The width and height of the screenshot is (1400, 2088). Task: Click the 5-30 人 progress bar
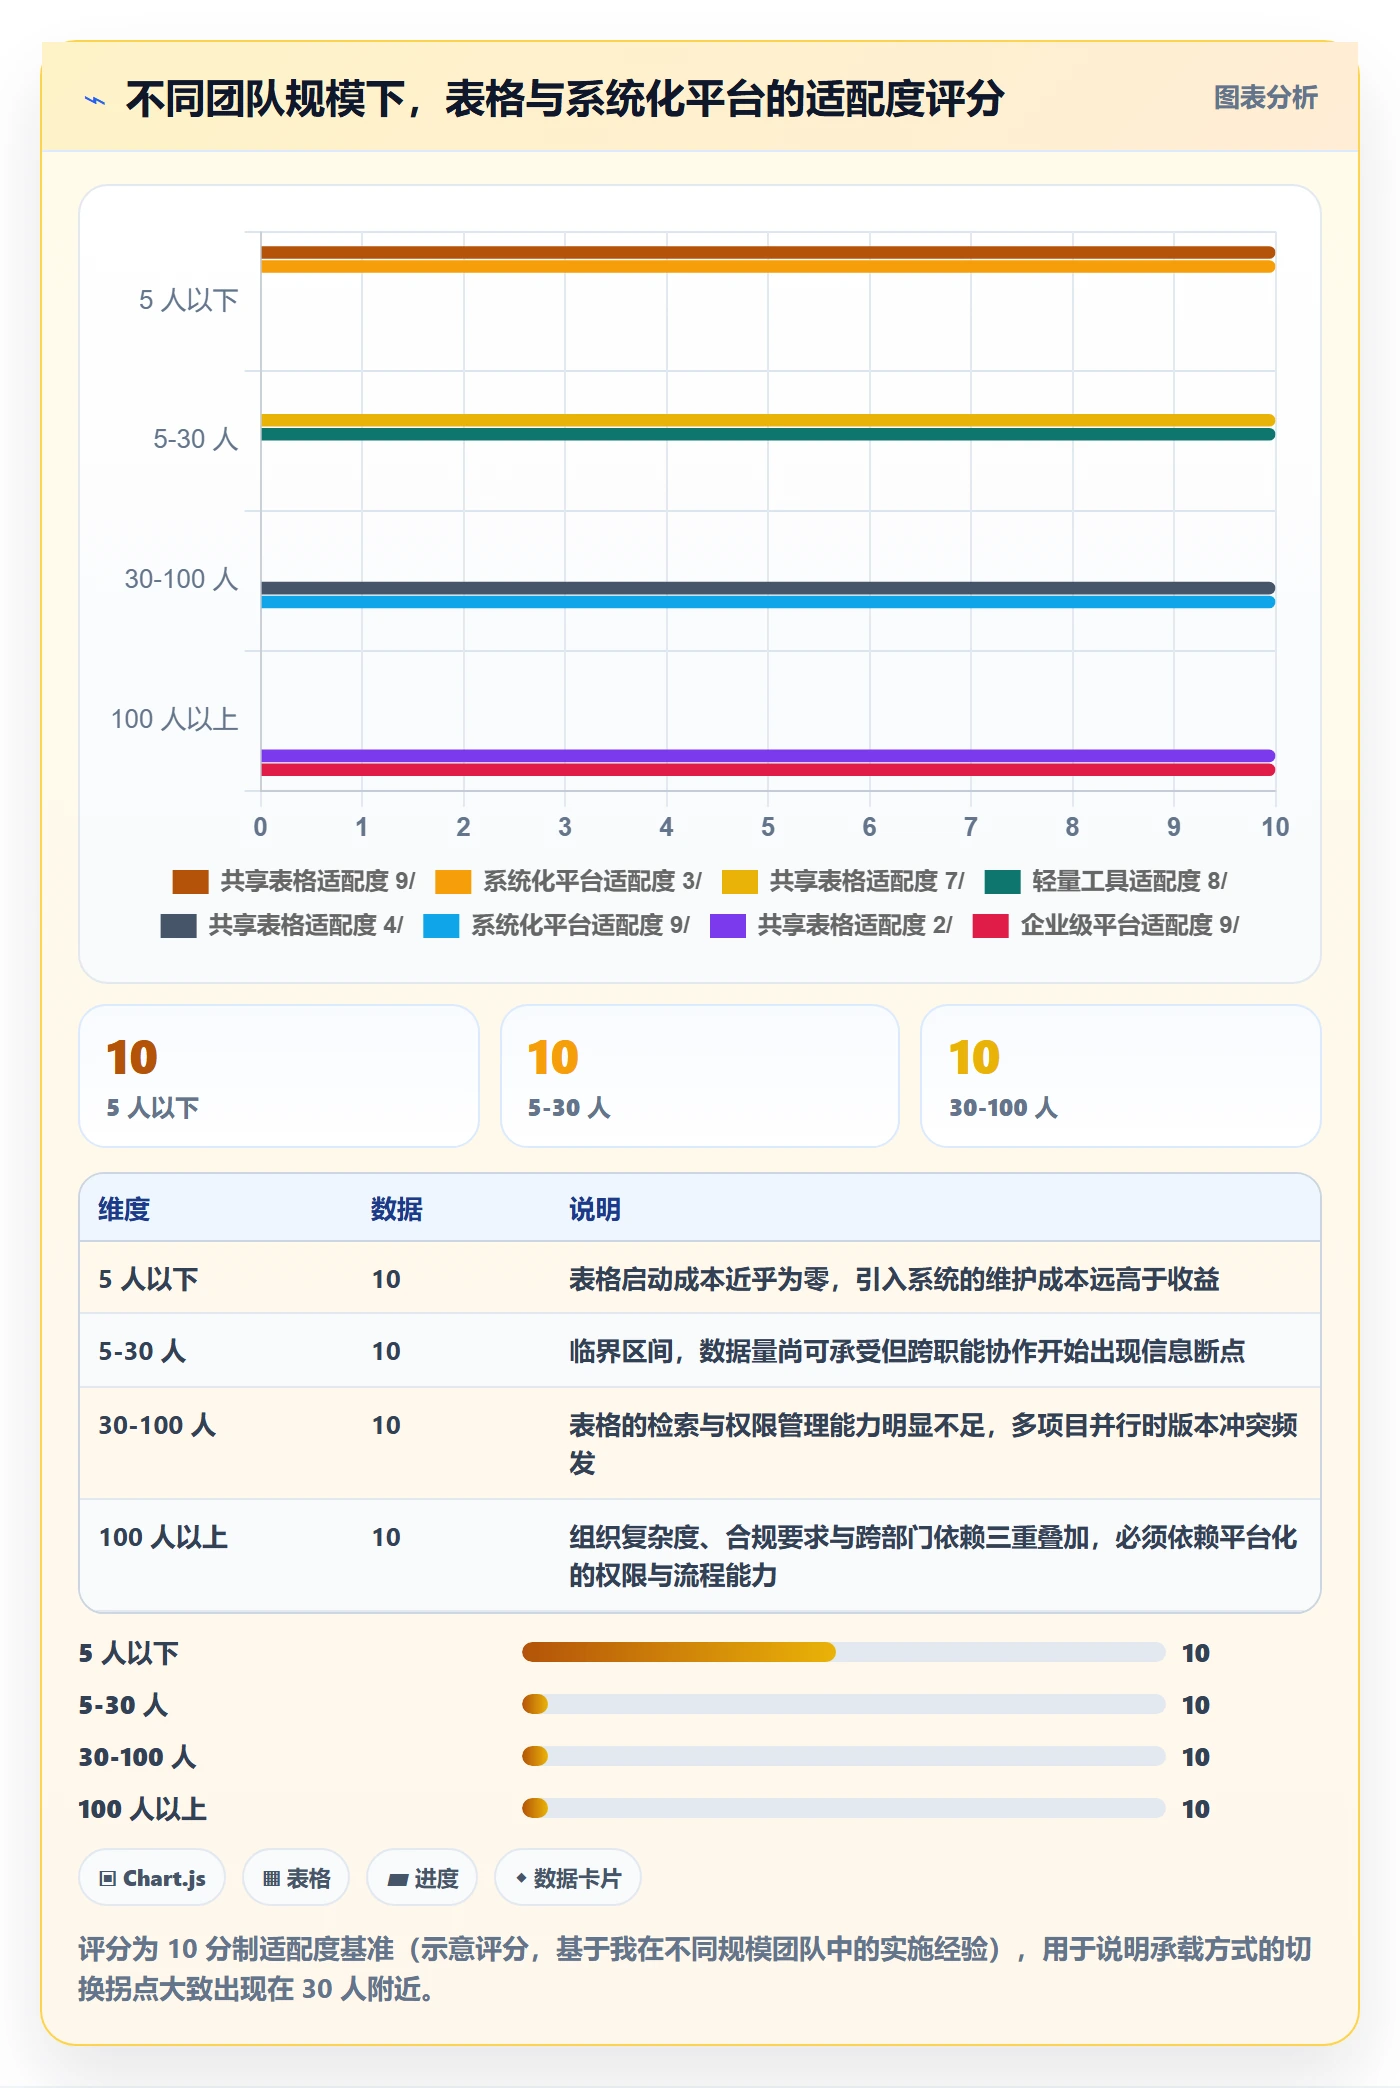(844, 1704)
